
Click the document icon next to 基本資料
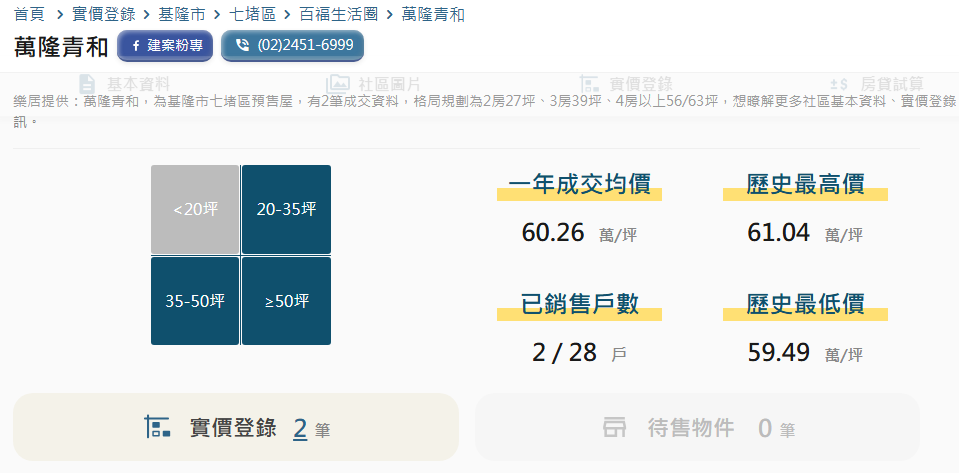click(x=87, y=84)
